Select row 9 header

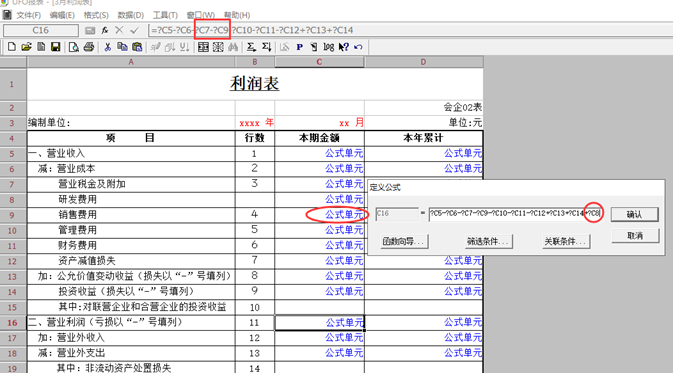click(12, 215)
